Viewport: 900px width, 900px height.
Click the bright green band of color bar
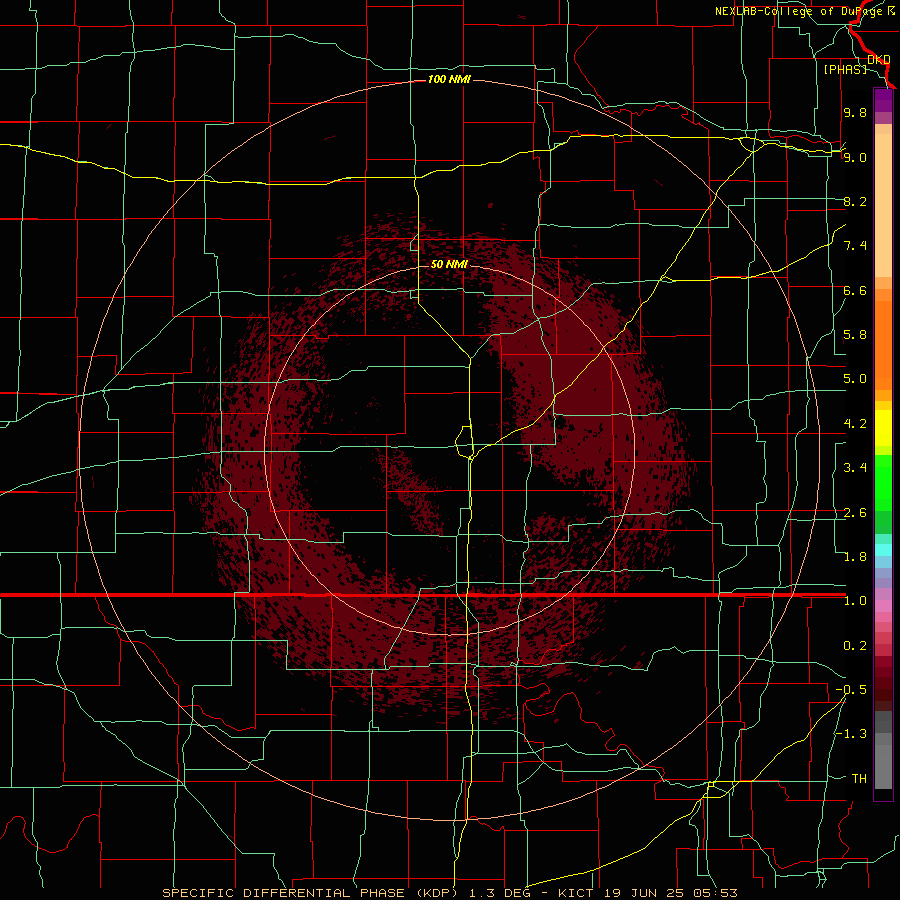tap(883, 482)
